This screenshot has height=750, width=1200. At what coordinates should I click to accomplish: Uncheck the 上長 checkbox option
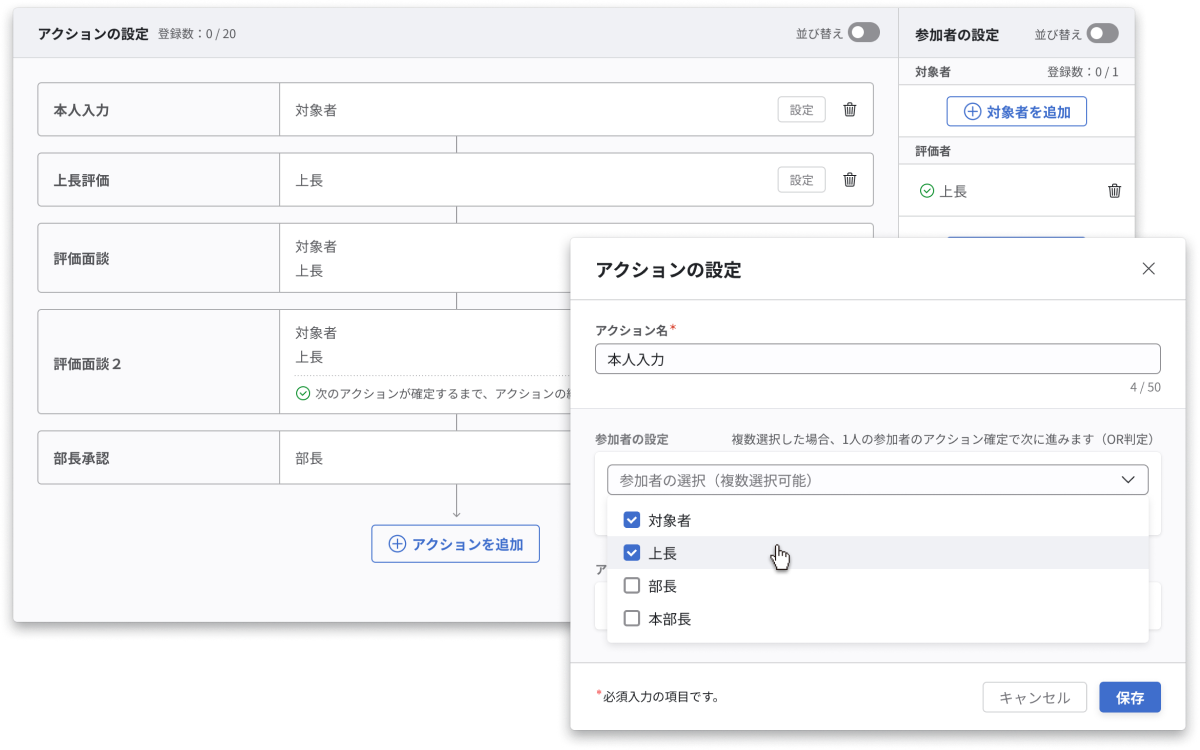(632, 553)
